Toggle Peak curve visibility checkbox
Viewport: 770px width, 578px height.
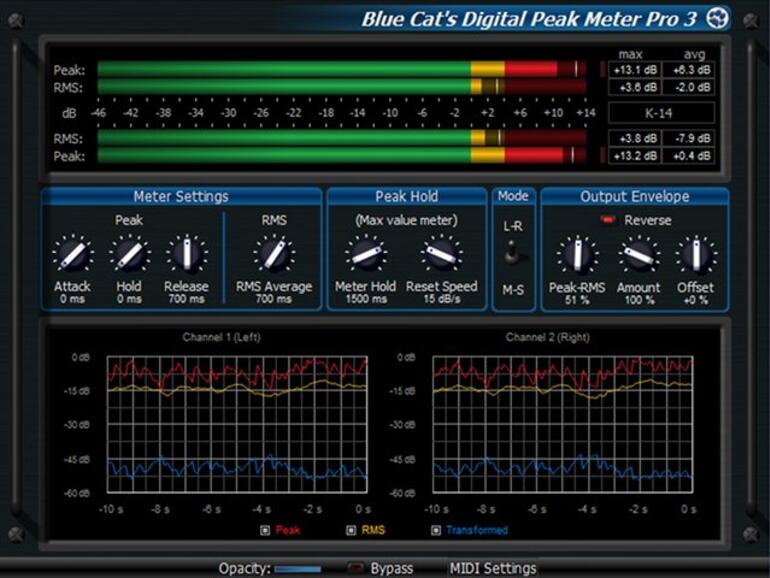pos(265,530)
